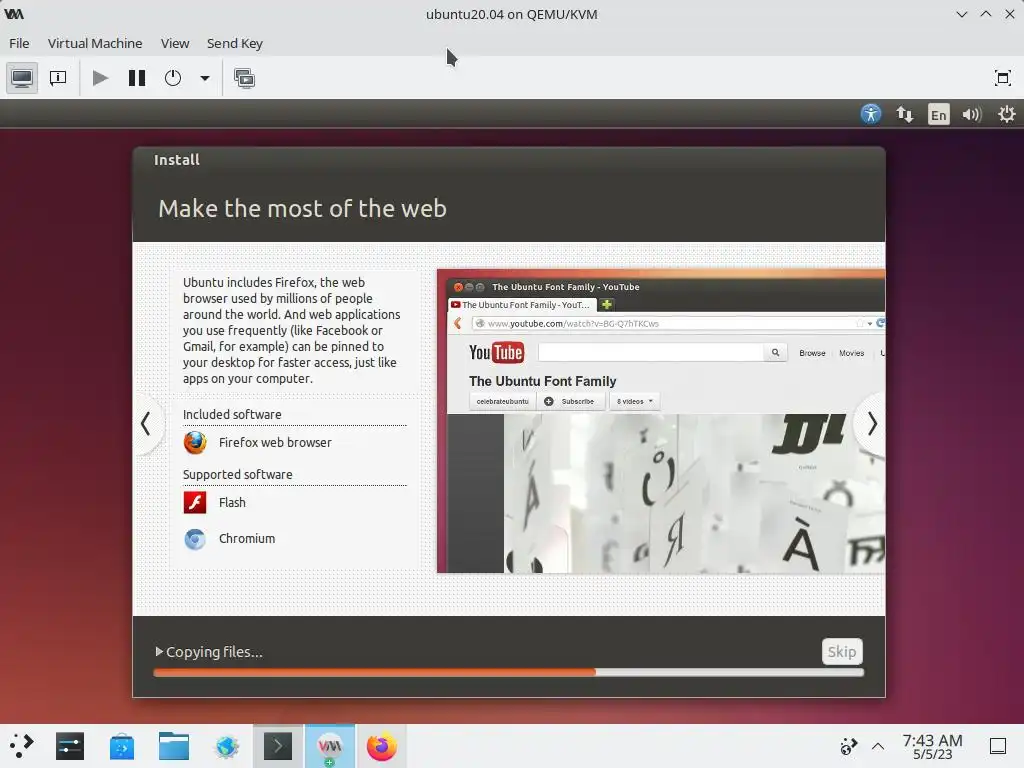1024x768 pixels.
Task: Expand hidden system tray icons
Action: pyautogui.click(x=878, y=746)
